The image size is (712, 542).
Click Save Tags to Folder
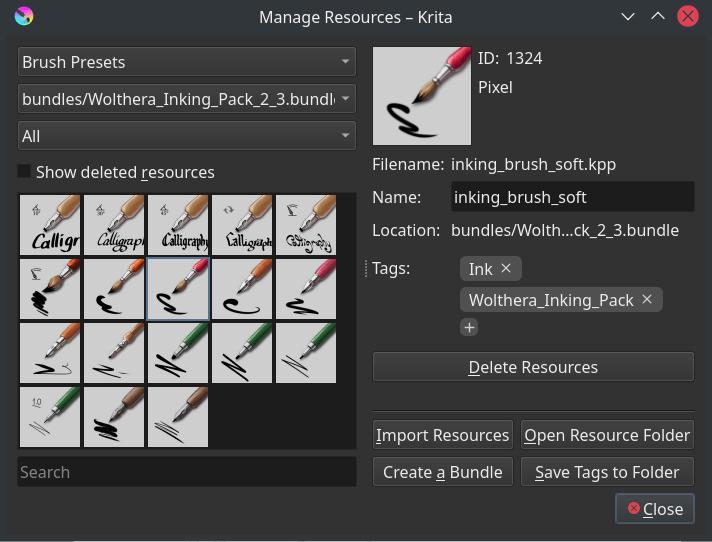pos(607,472)
